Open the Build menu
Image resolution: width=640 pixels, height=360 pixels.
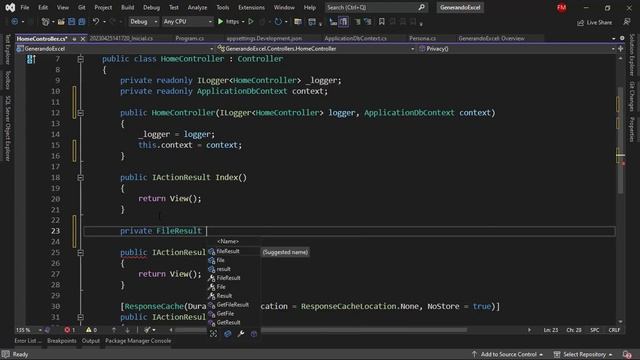click(x=127, y=7)
